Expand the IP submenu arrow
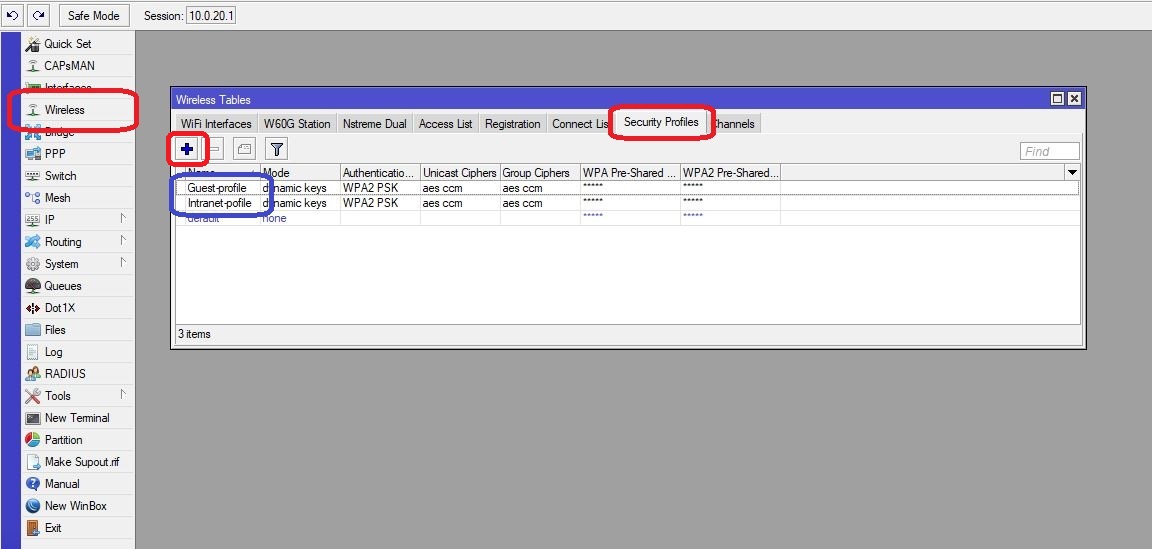Screen dimensions: 1152x549 coord(123,219)
